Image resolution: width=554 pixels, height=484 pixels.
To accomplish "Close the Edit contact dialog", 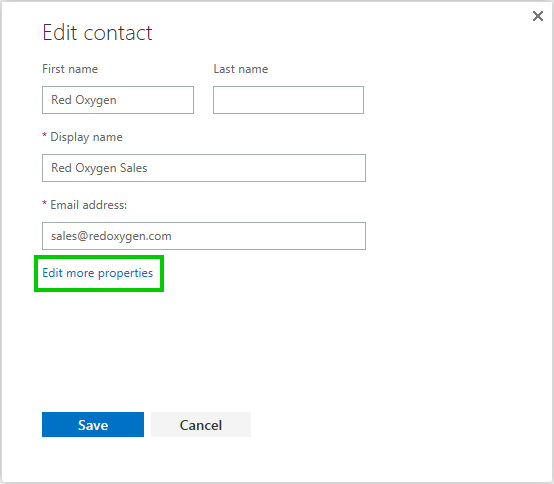I will 538,16.
